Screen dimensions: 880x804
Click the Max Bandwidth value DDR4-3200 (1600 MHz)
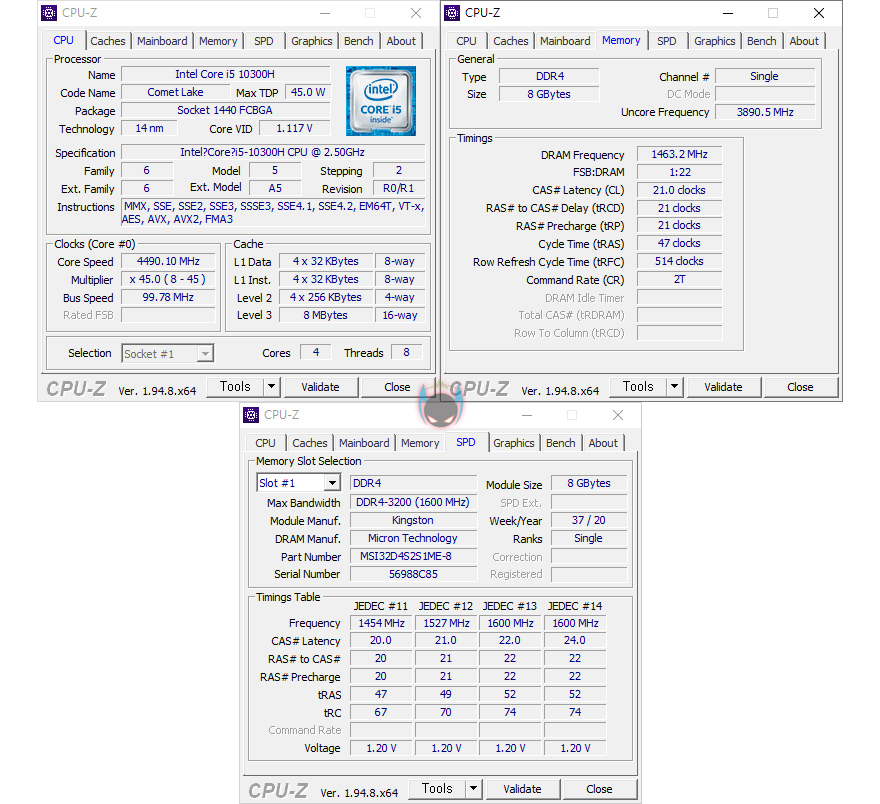(414, 502)
